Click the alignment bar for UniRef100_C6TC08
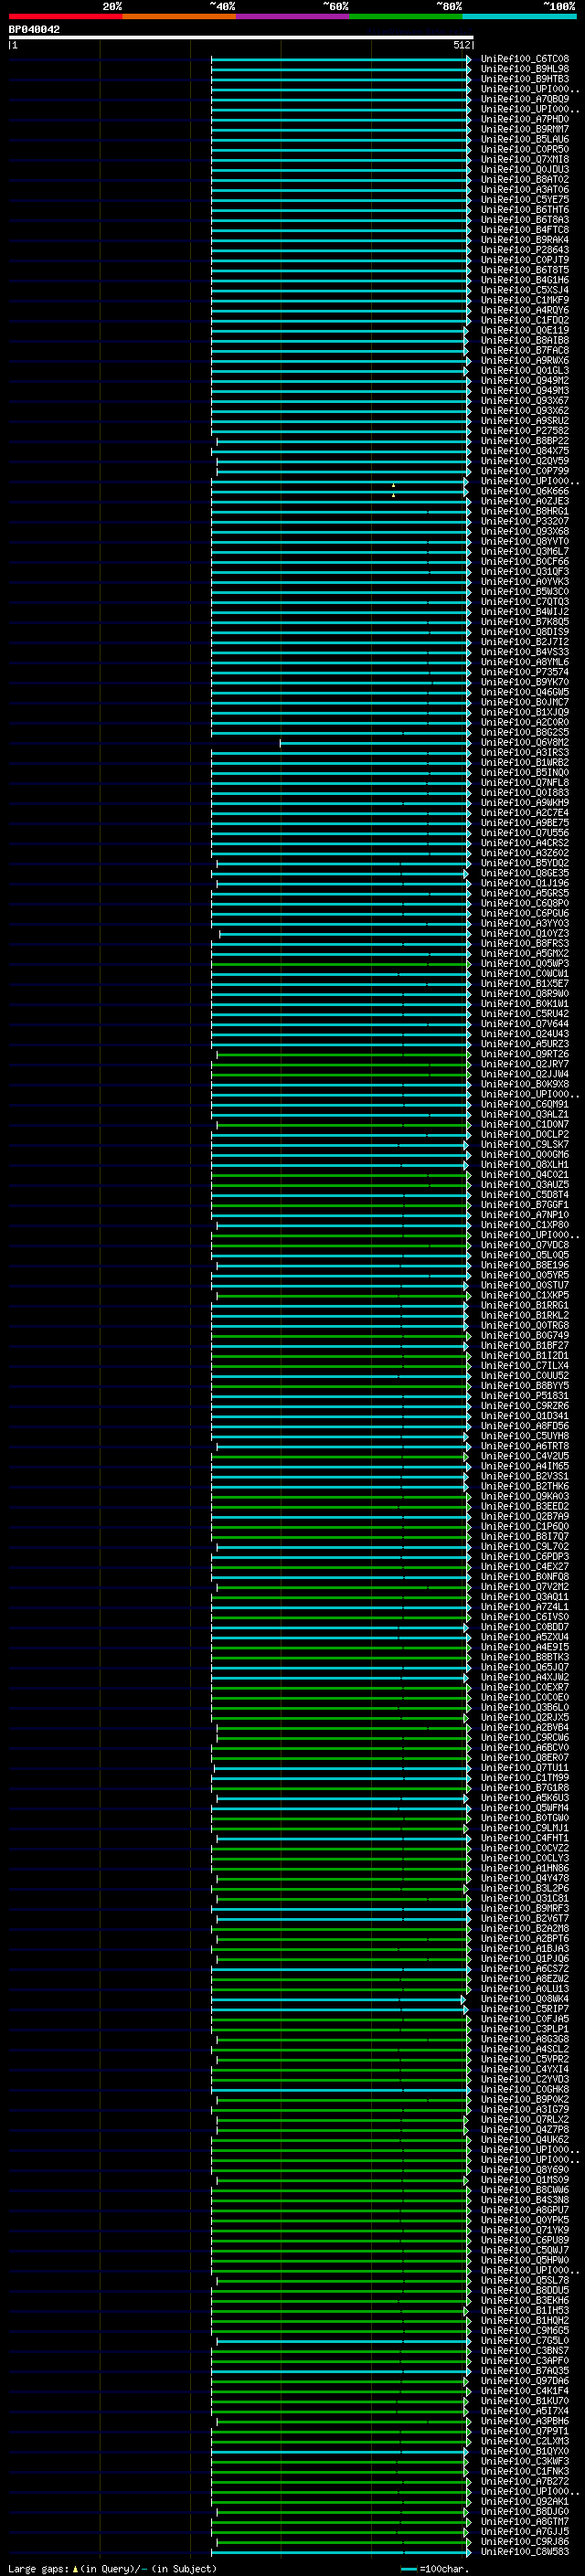The image size is (585, 2576). [x=341, y=59]
